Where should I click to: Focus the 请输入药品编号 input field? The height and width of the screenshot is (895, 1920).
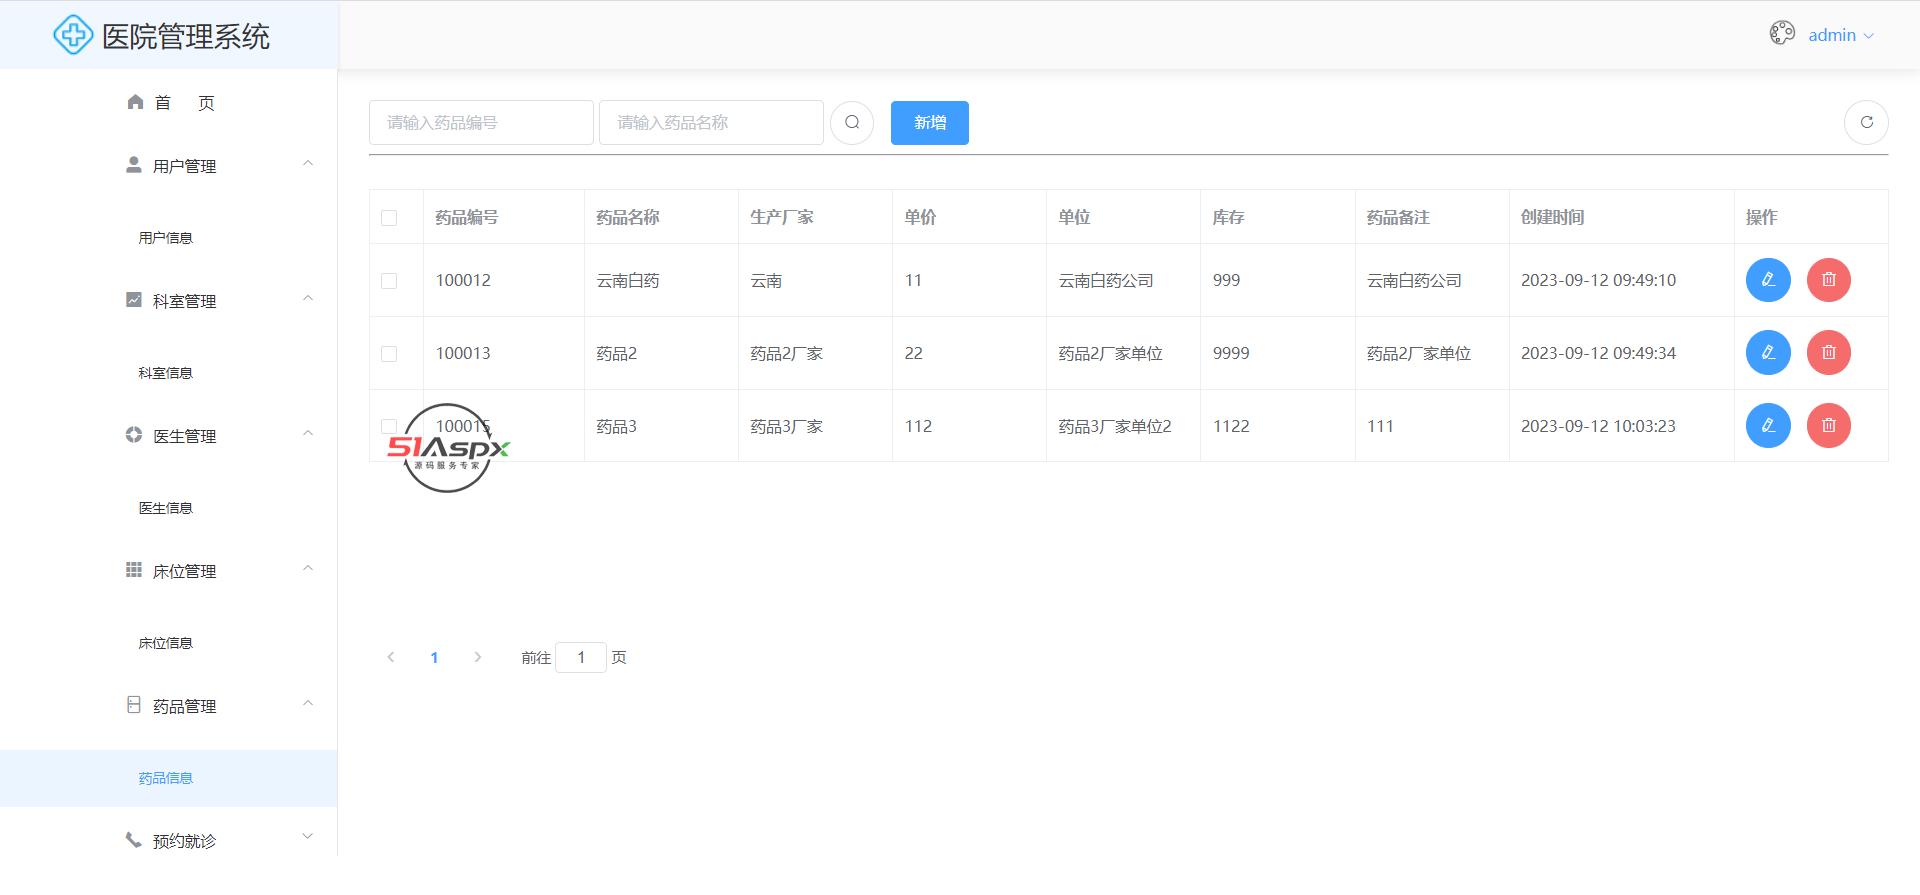[x=481, y=123]
